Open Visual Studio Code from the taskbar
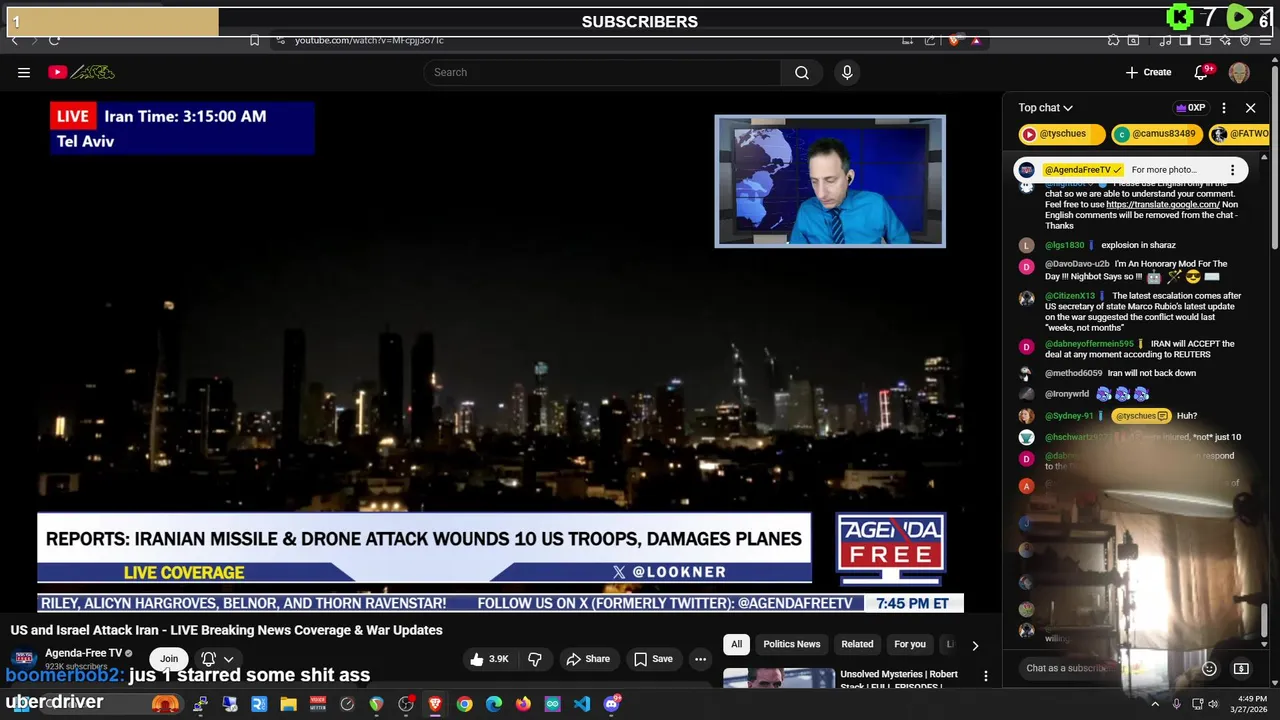Image resolution: width=1280 pixels, height=720 pixels. pos(582,704)
